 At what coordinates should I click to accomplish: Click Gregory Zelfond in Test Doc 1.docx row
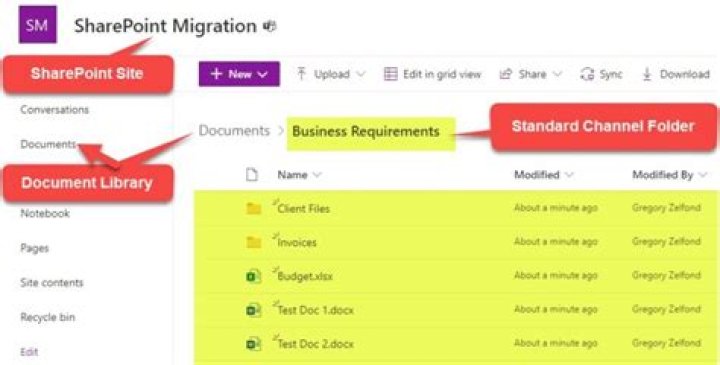(666, 309)
